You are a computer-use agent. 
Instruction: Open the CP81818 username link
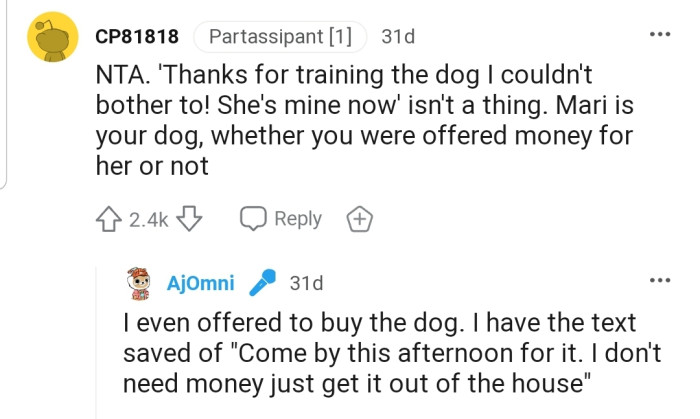[137, 37]
